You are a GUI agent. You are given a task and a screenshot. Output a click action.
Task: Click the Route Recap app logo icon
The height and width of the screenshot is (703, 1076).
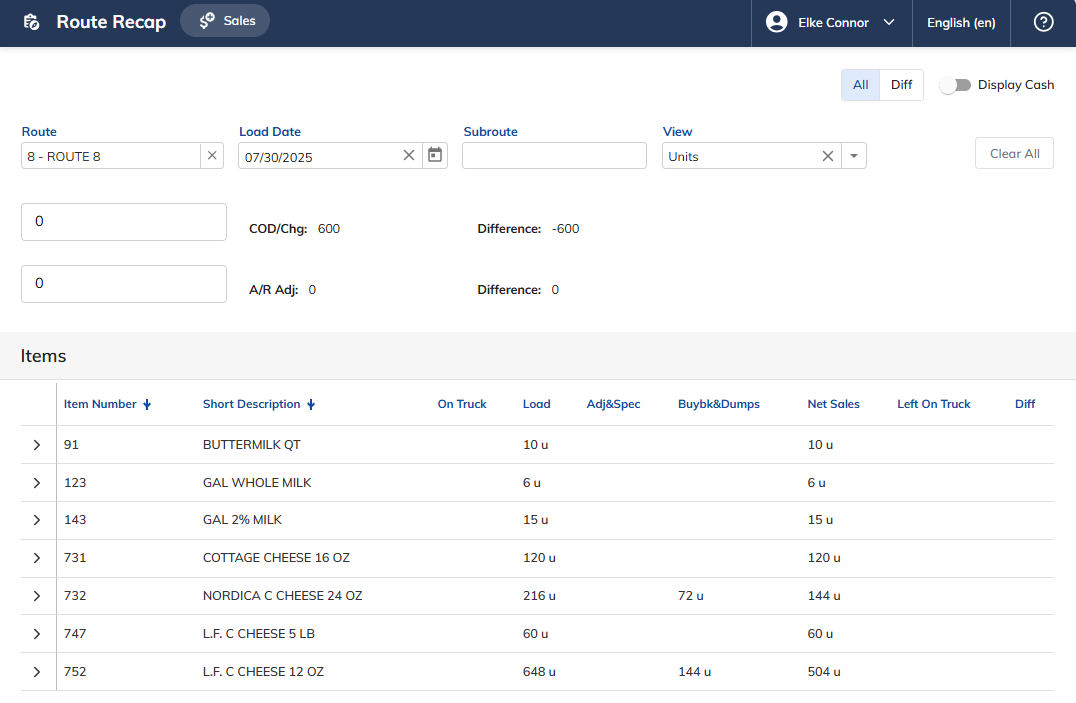pyautogui.click(x=32, y=22)
